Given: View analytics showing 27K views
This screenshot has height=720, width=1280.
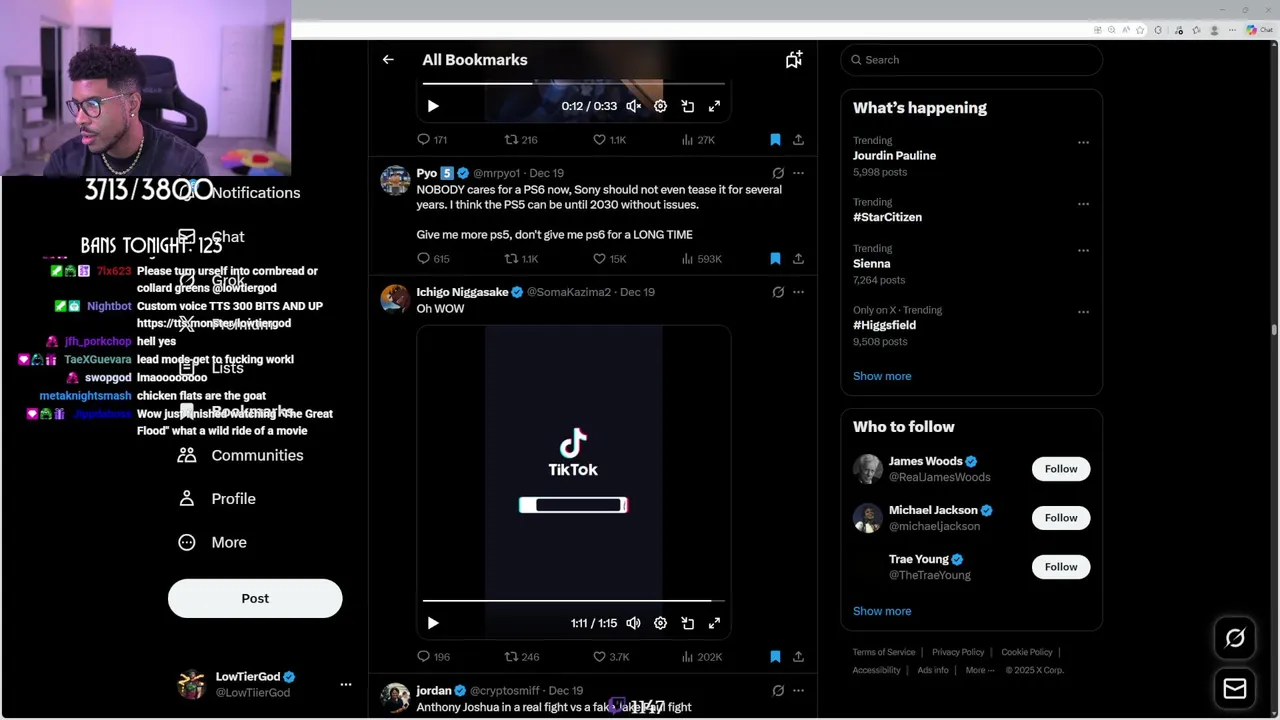Looking at the screenshot, I should pos(698,140).
